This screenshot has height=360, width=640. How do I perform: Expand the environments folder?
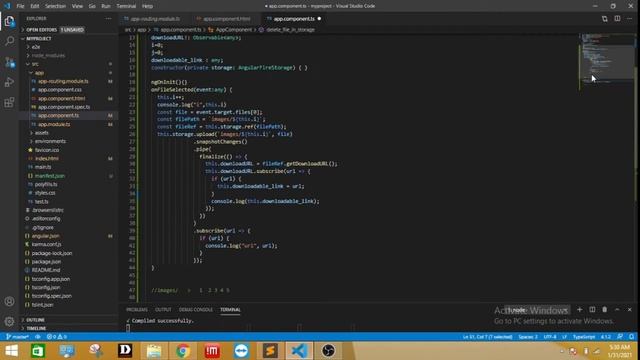tap(50, 141)
